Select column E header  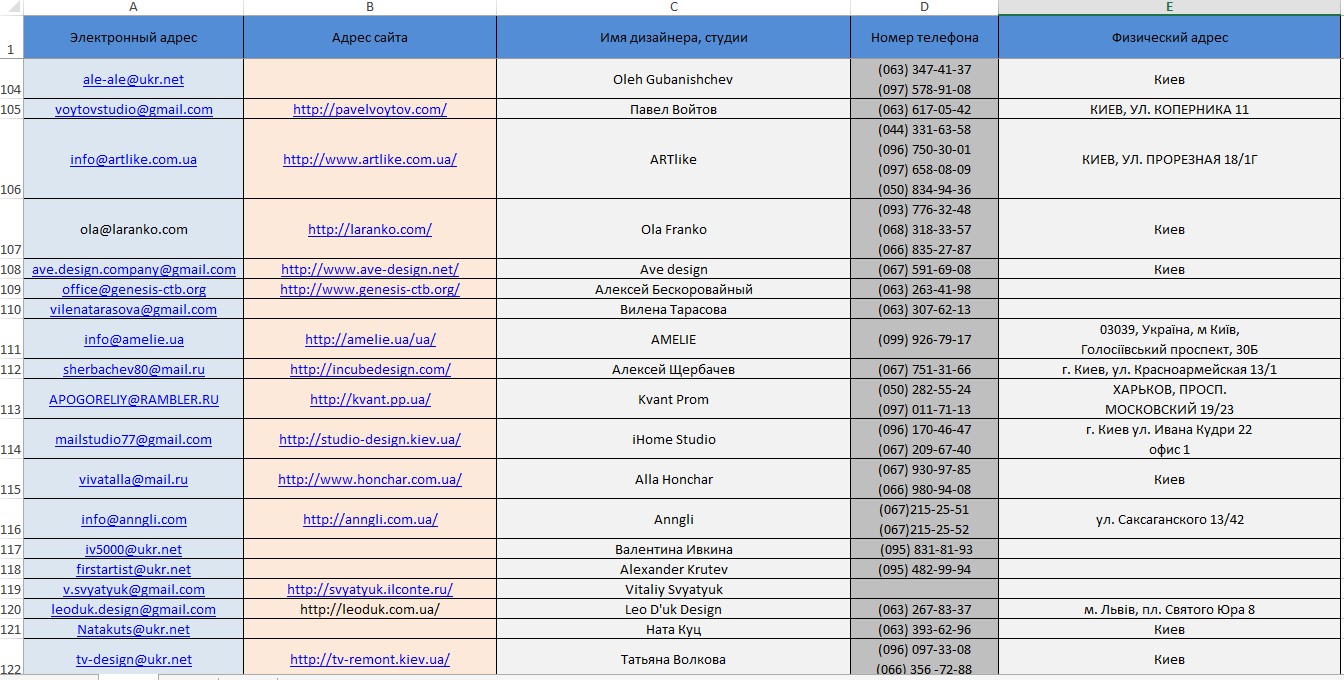click(x=1170, y=7)
